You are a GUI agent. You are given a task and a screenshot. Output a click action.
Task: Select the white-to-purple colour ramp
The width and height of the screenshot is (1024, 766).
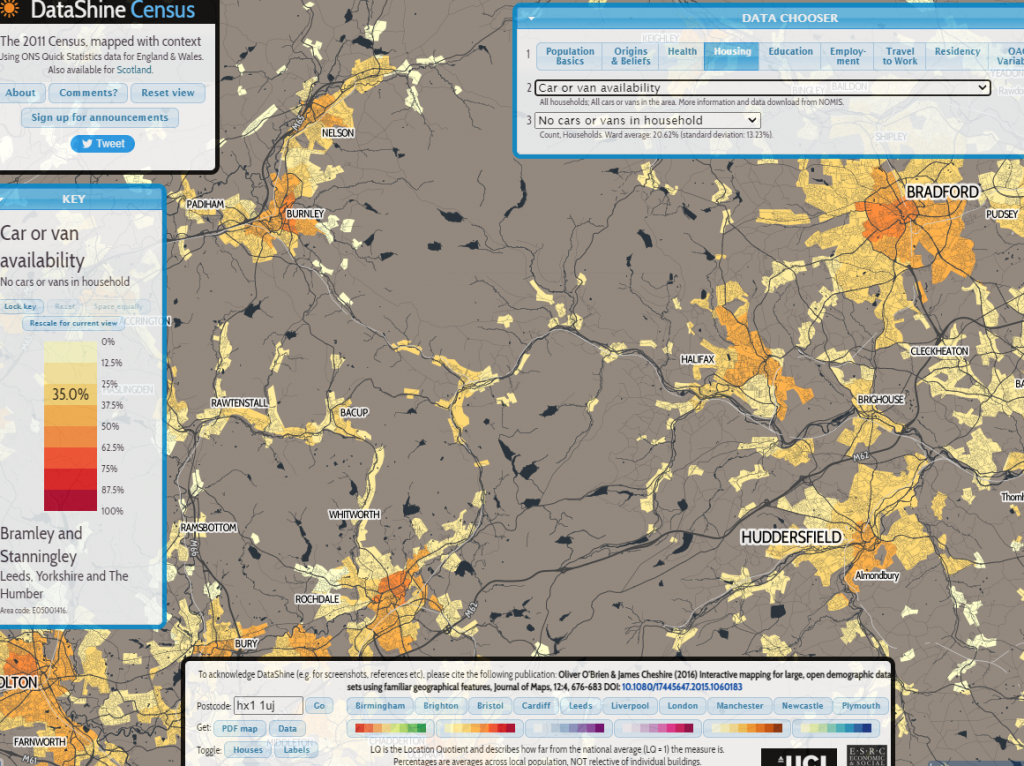point(568,728)
